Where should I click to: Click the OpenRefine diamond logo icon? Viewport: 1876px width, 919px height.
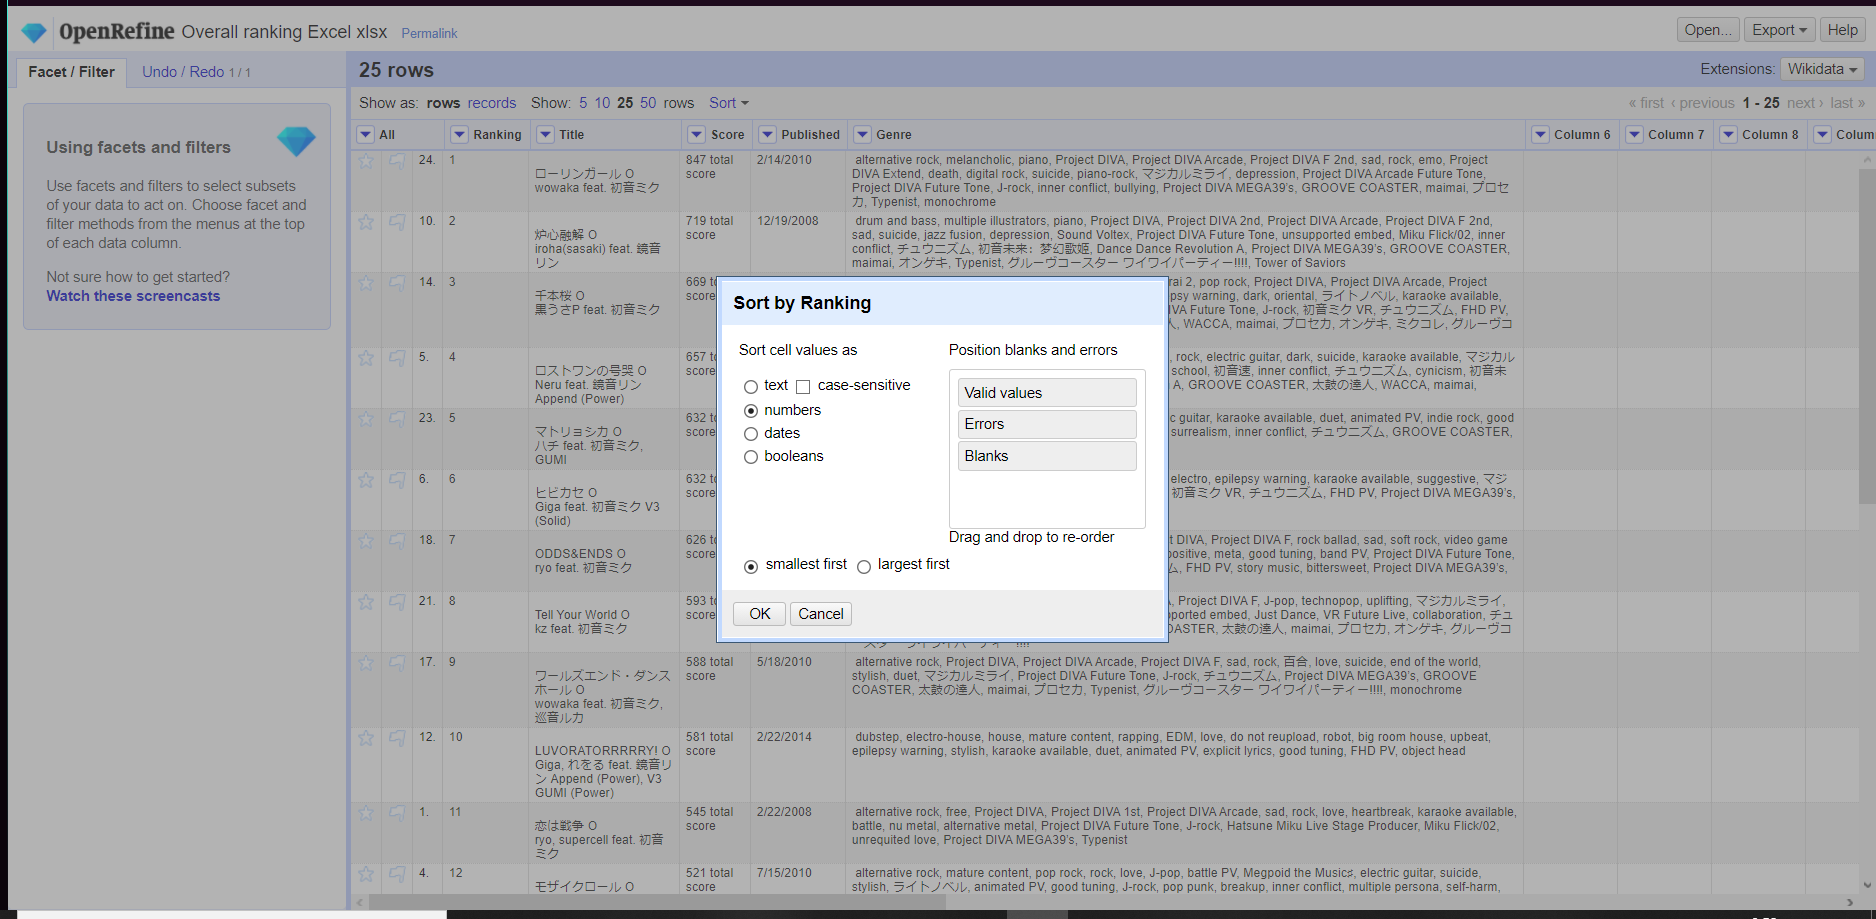pyautogui.click(x=34, y=32)
